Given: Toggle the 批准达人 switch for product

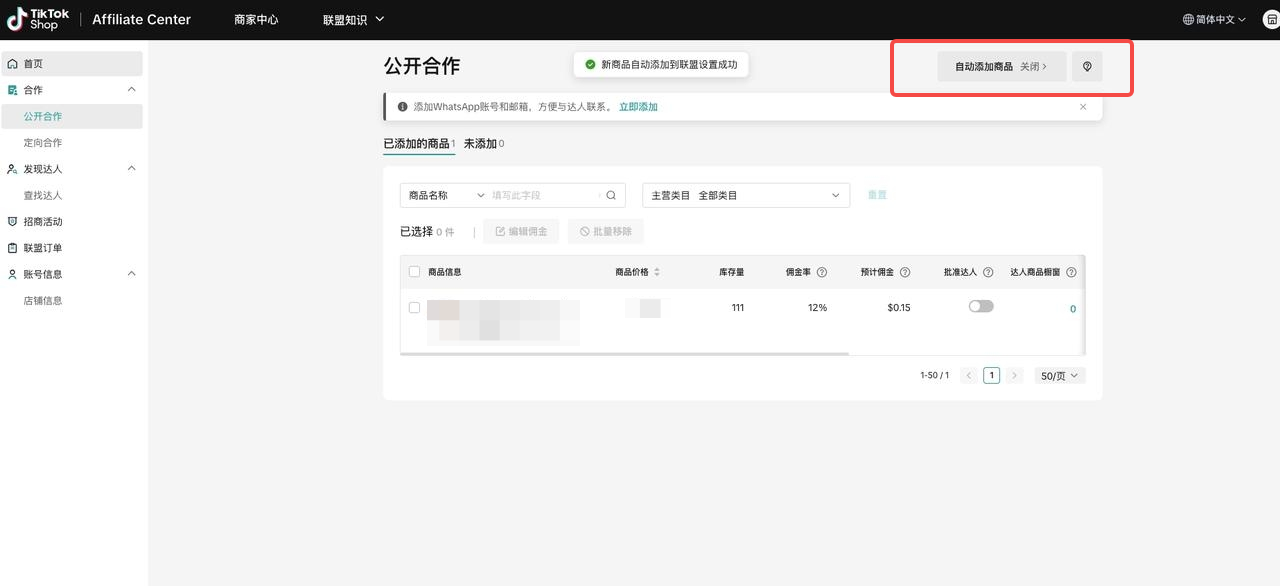Looking at the screenshot, I should tap(981, 307).
